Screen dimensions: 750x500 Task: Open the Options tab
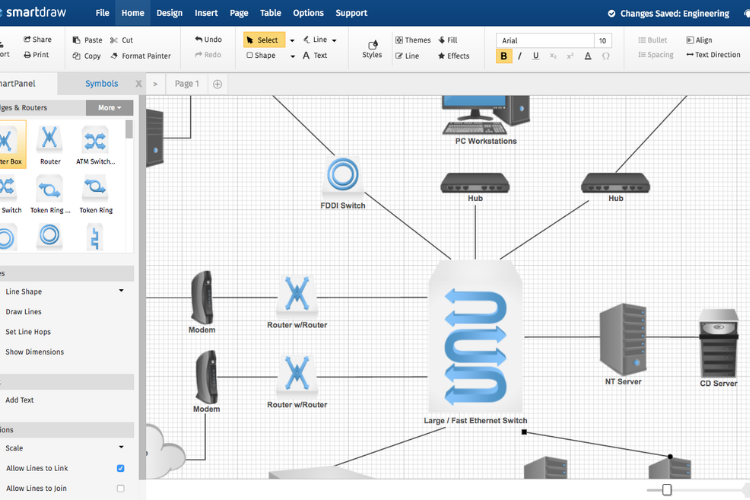(308, 13)
